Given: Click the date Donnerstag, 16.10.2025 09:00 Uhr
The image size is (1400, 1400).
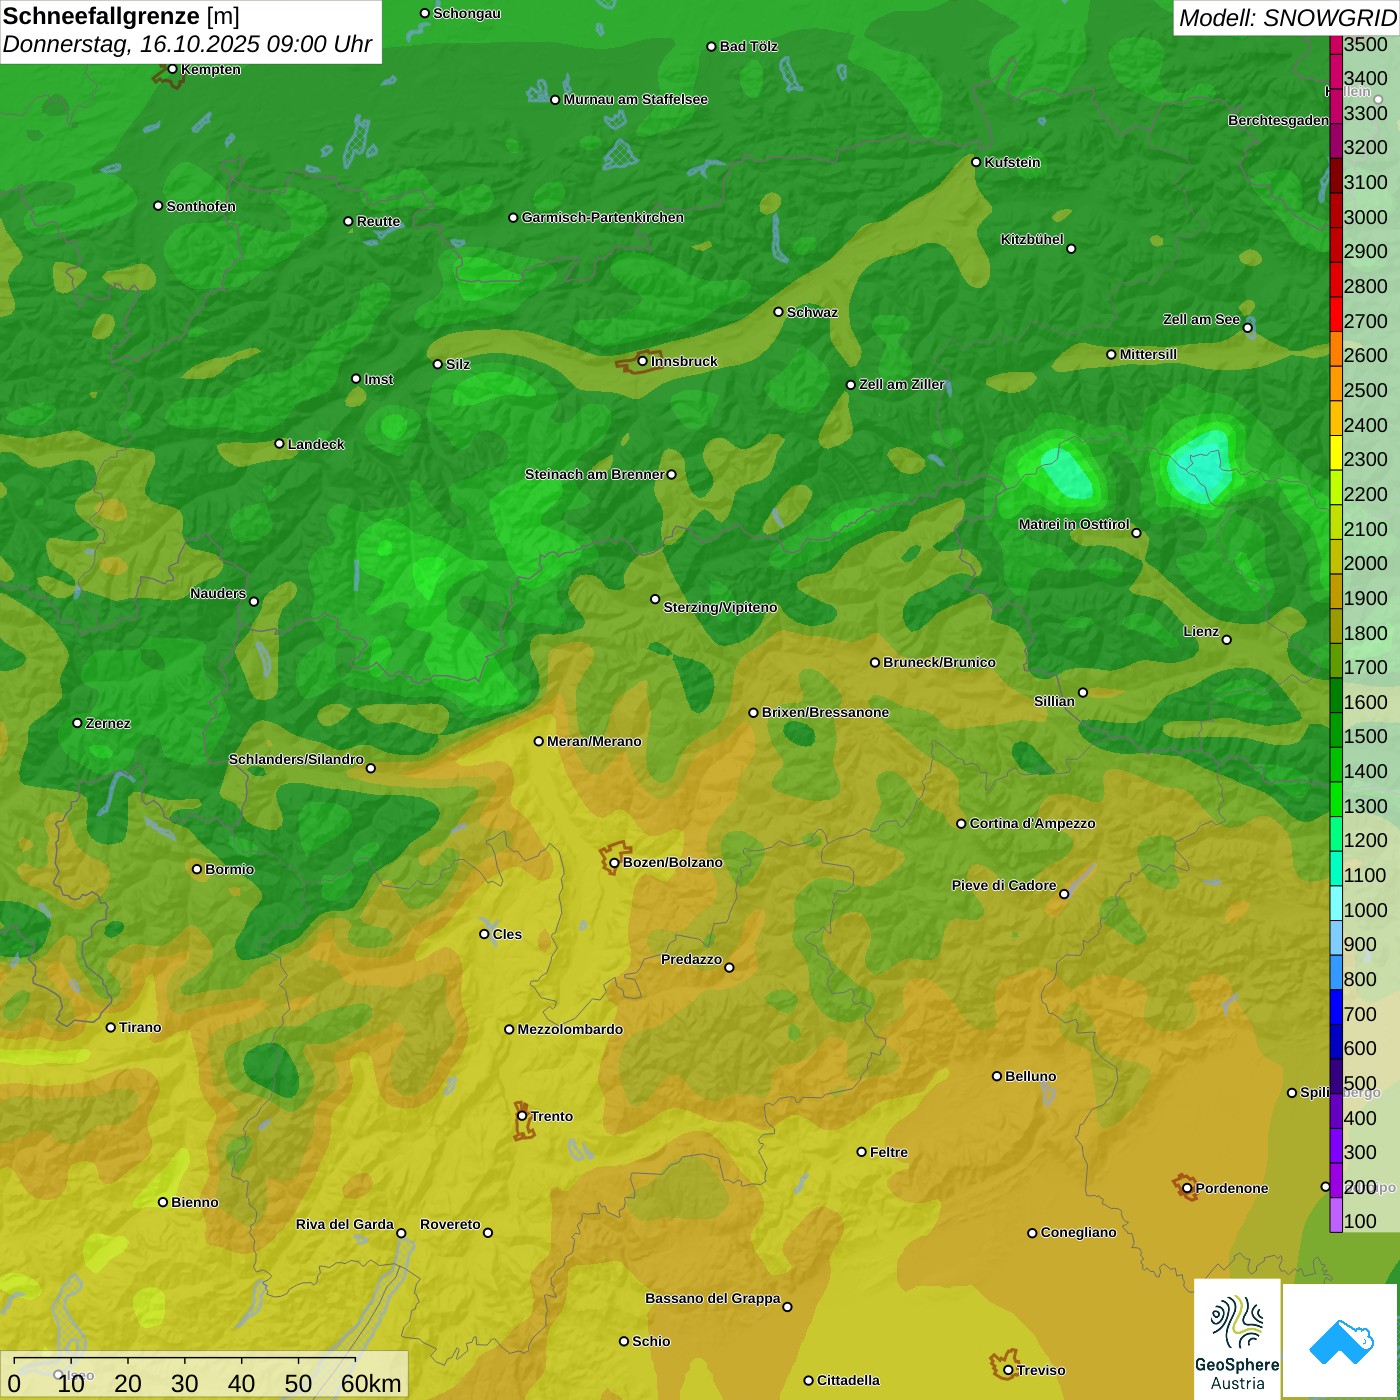Looking at the screenshot, I should [187, 45].
